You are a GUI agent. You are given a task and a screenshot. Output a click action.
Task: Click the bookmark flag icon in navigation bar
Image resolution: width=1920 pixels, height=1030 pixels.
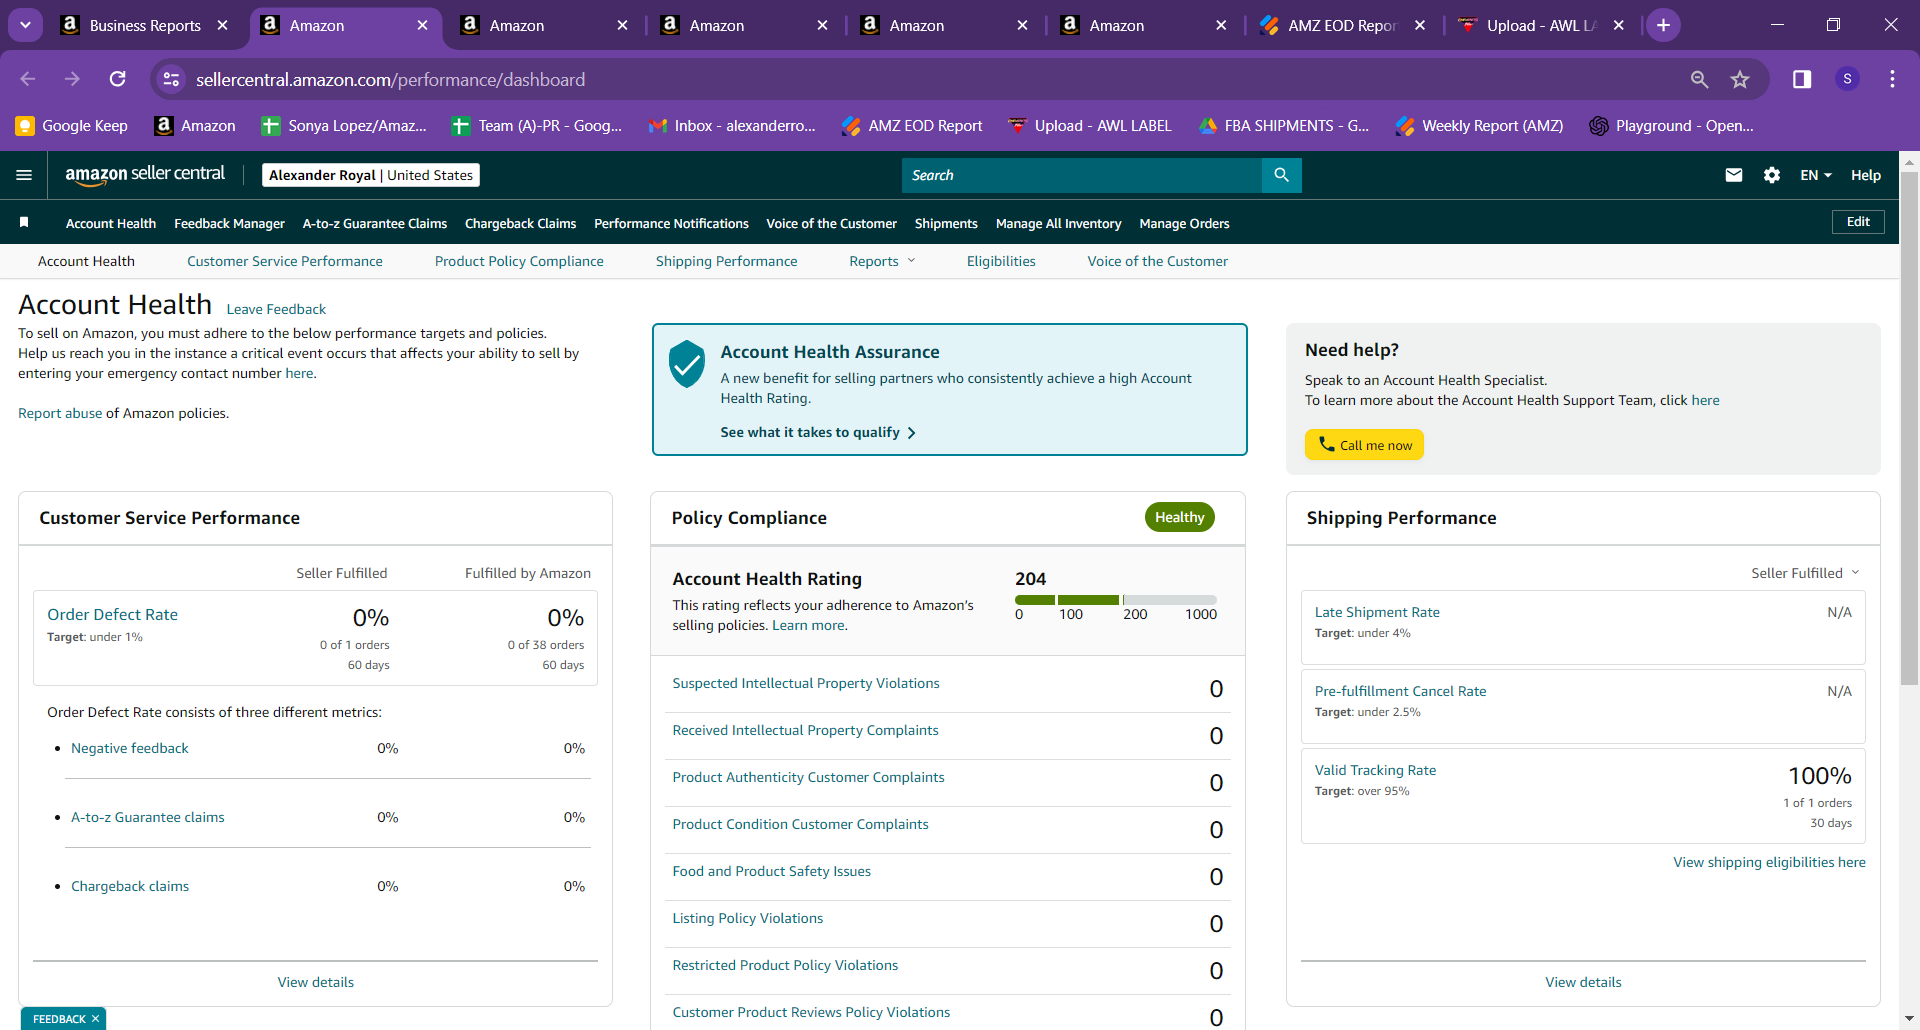(24, 222)
